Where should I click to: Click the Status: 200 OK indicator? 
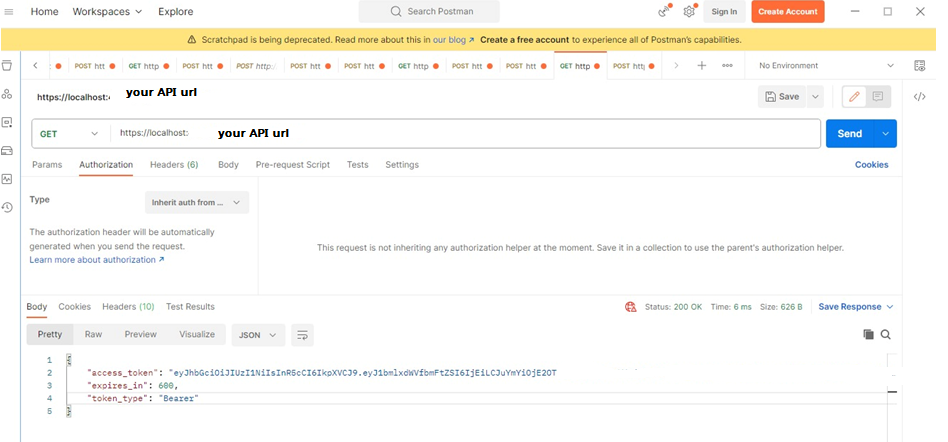[x=673, y=307]
